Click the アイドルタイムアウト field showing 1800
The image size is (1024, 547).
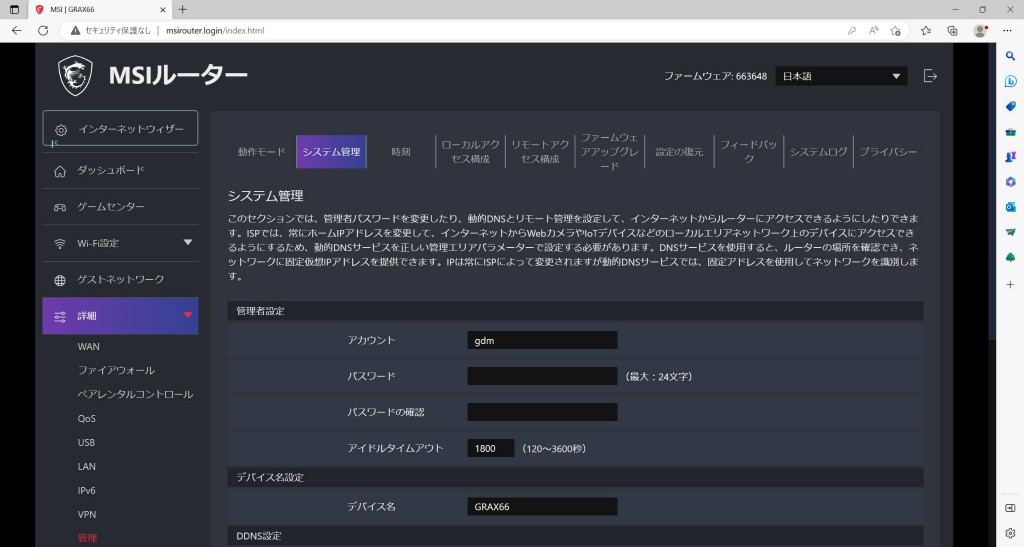pyautogui.click(x=490, y=448)
